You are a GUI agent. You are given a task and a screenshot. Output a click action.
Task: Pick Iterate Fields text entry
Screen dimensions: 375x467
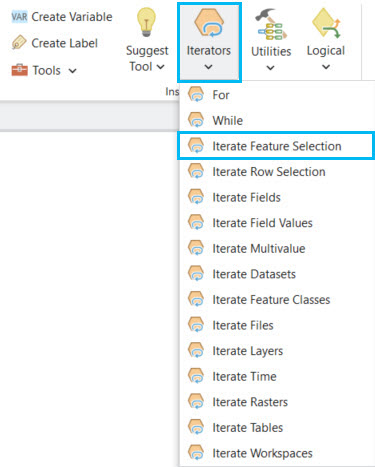click(247, 197)
